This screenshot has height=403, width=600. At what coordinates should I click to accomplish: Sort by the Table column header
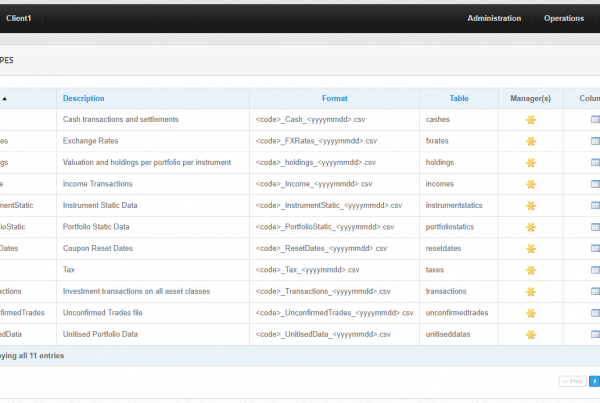459,98
